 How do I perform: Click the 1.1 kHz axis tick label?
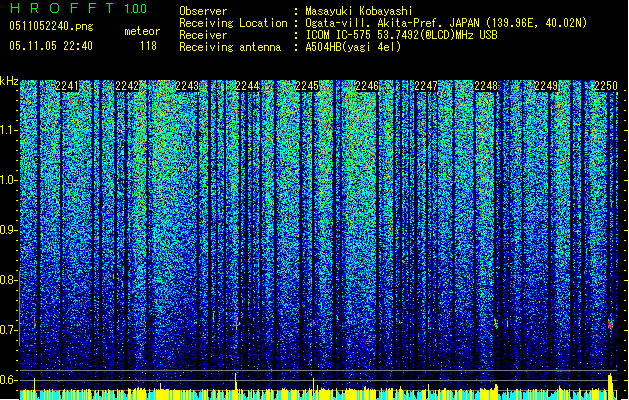coord(9,130)
